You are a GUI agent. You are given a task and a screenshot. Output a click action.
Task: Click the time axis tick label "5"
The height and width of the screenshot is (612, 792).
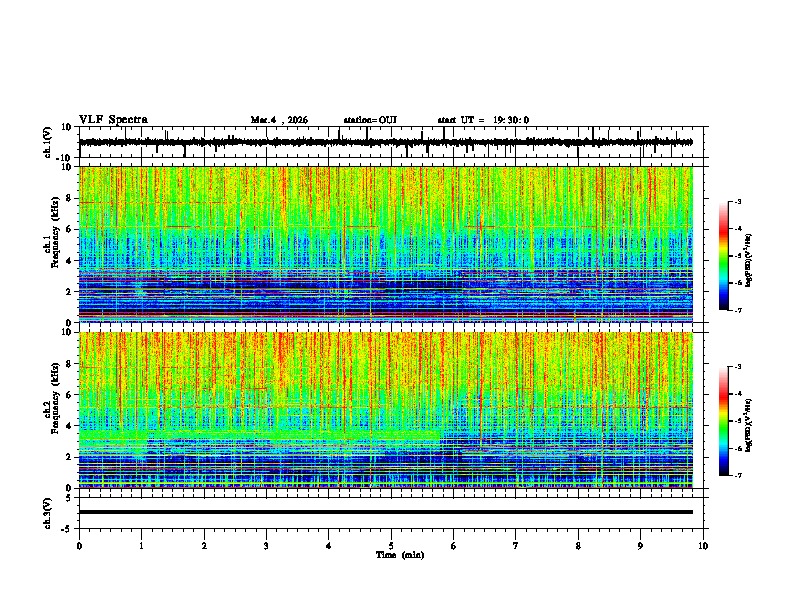pos(391,546)
